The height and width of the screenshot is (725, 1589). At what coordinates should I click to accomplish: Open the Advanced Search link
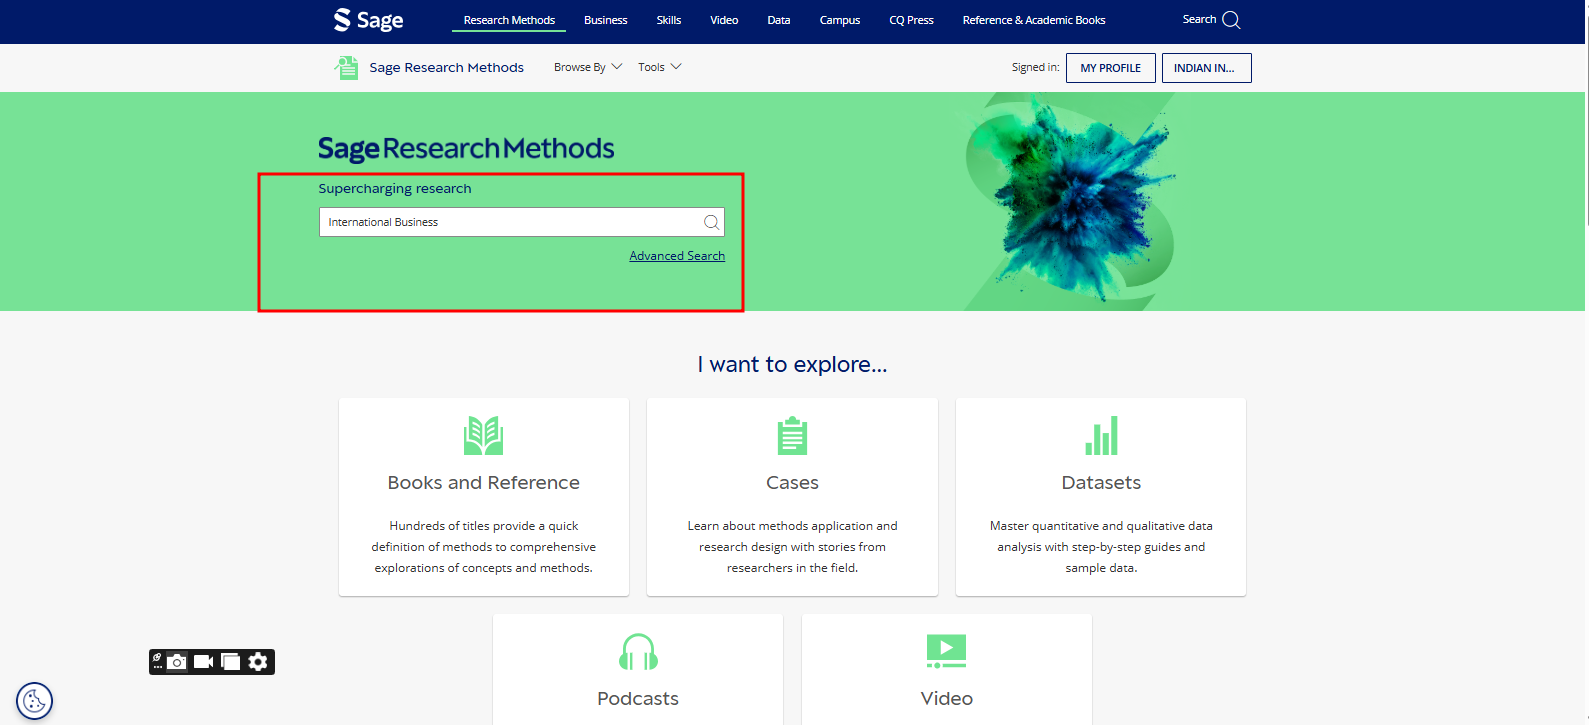click(677, 256)
